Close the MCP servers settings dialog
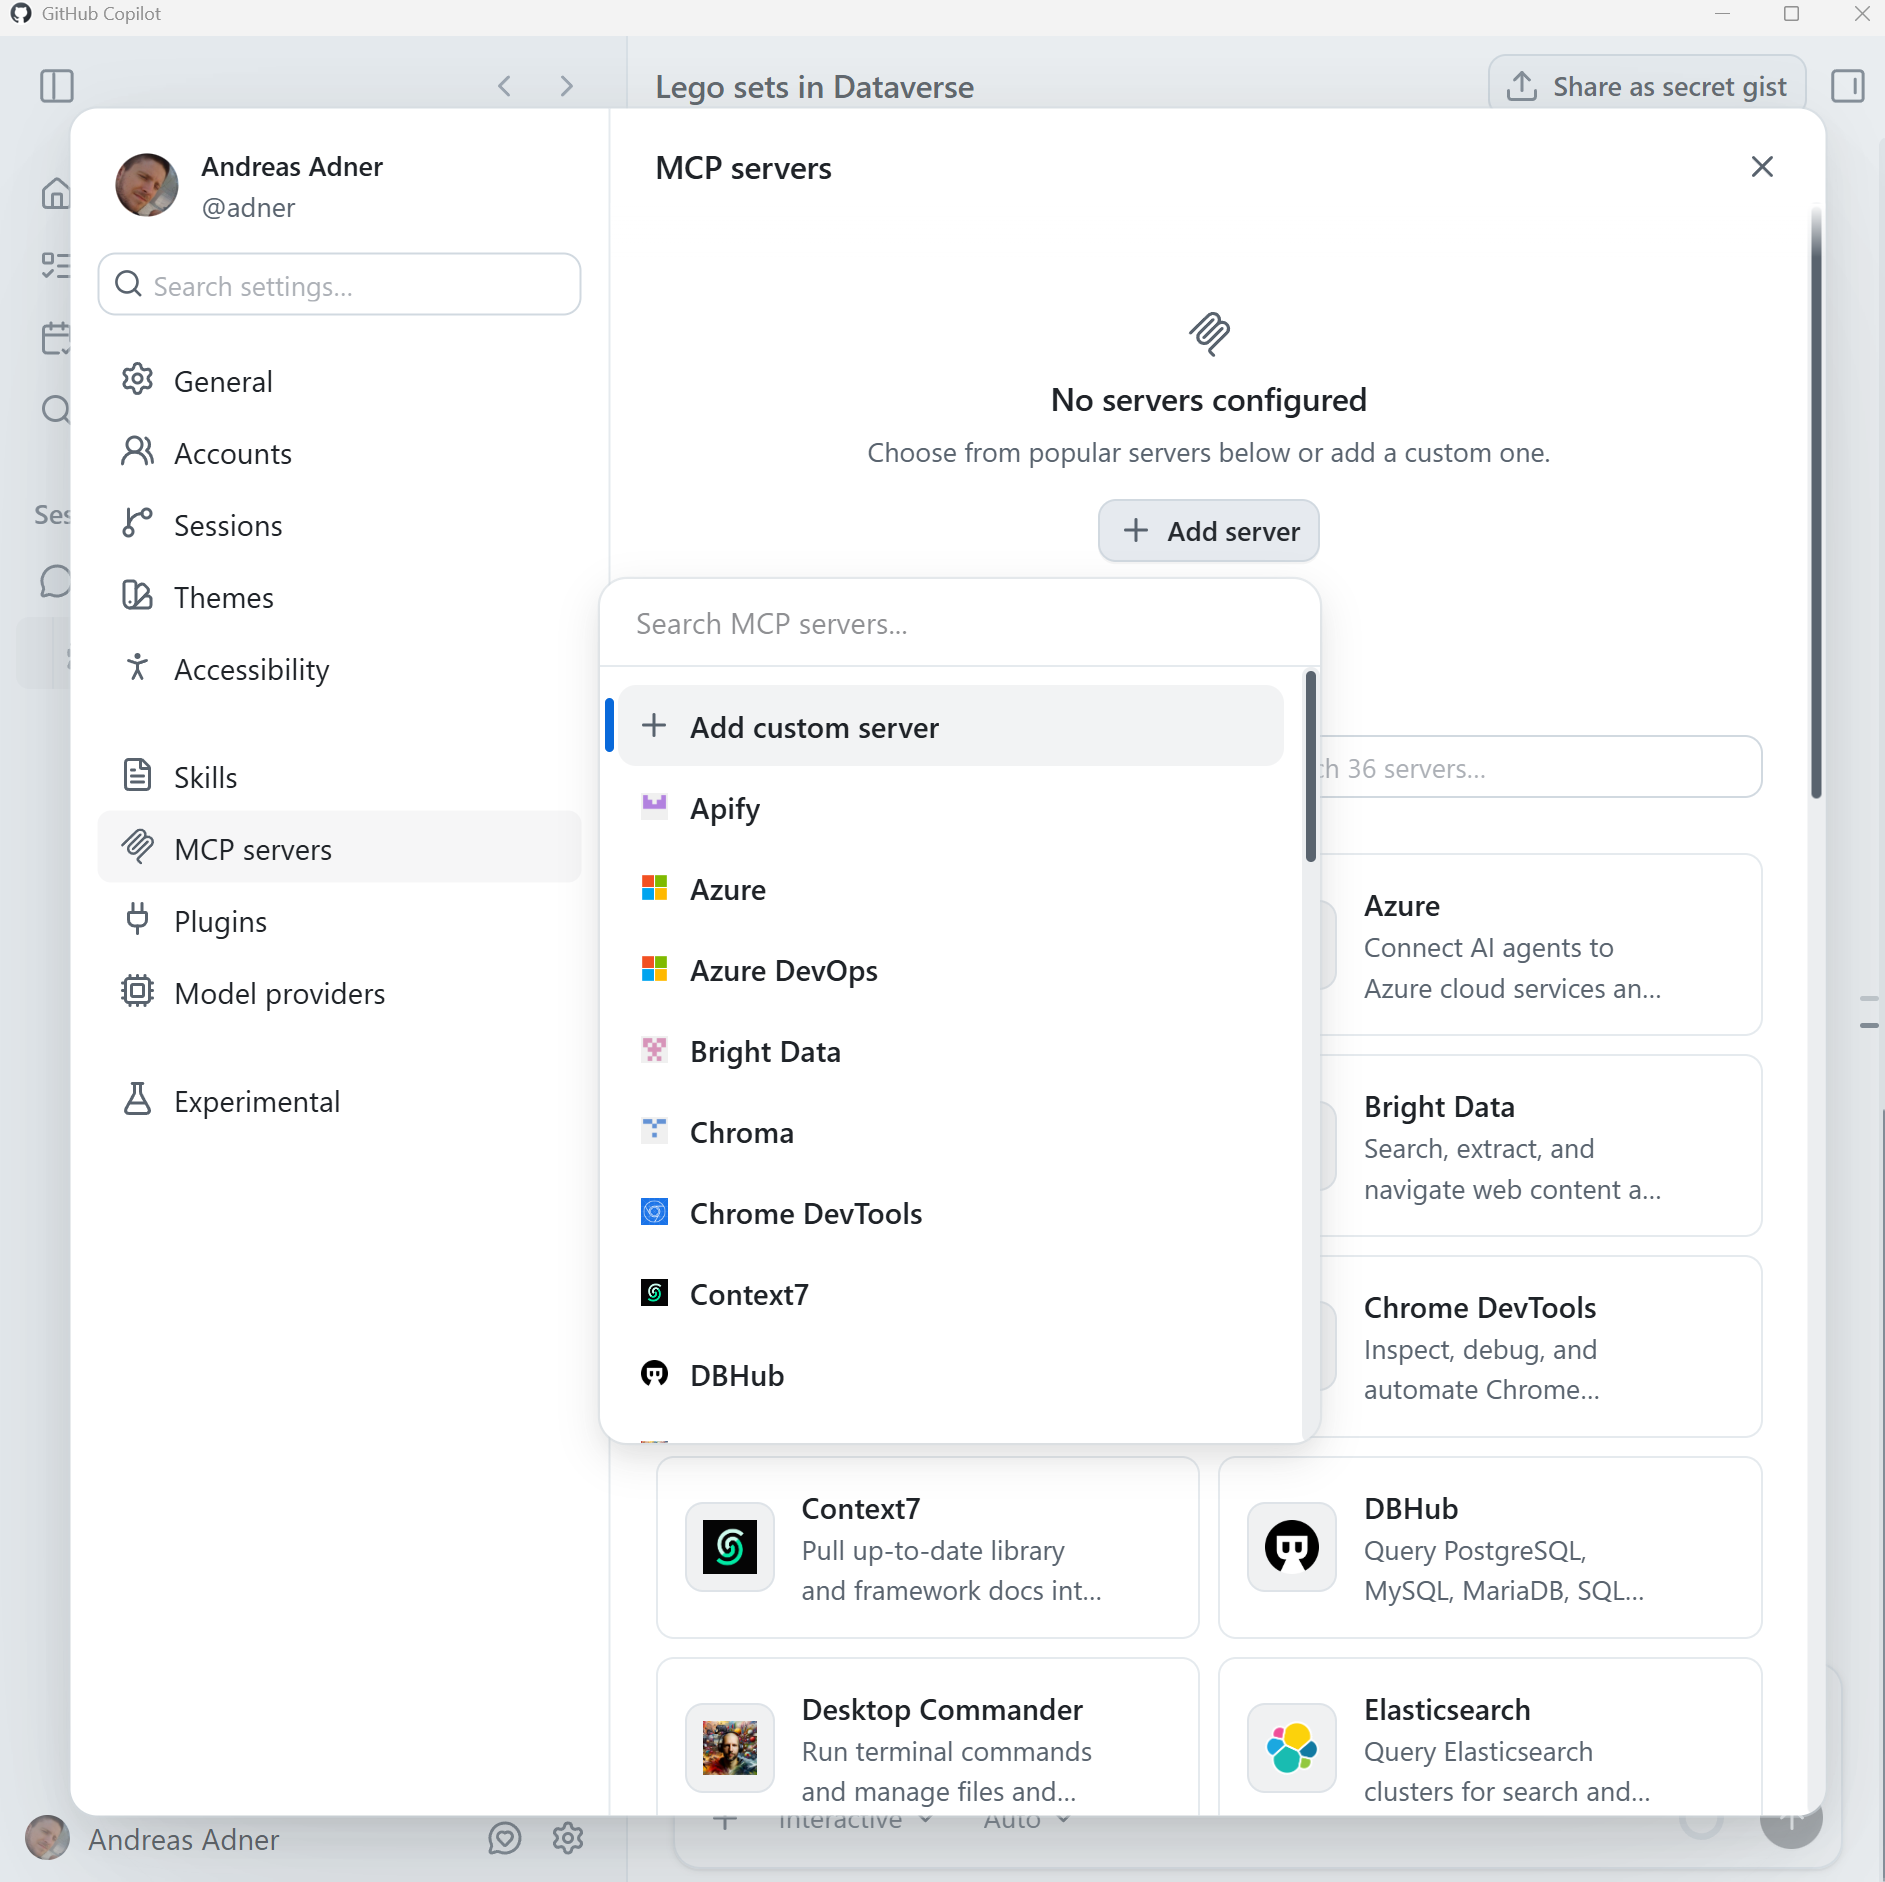The width and height of the screenshot is (1885, 1882). [1762, 167]
